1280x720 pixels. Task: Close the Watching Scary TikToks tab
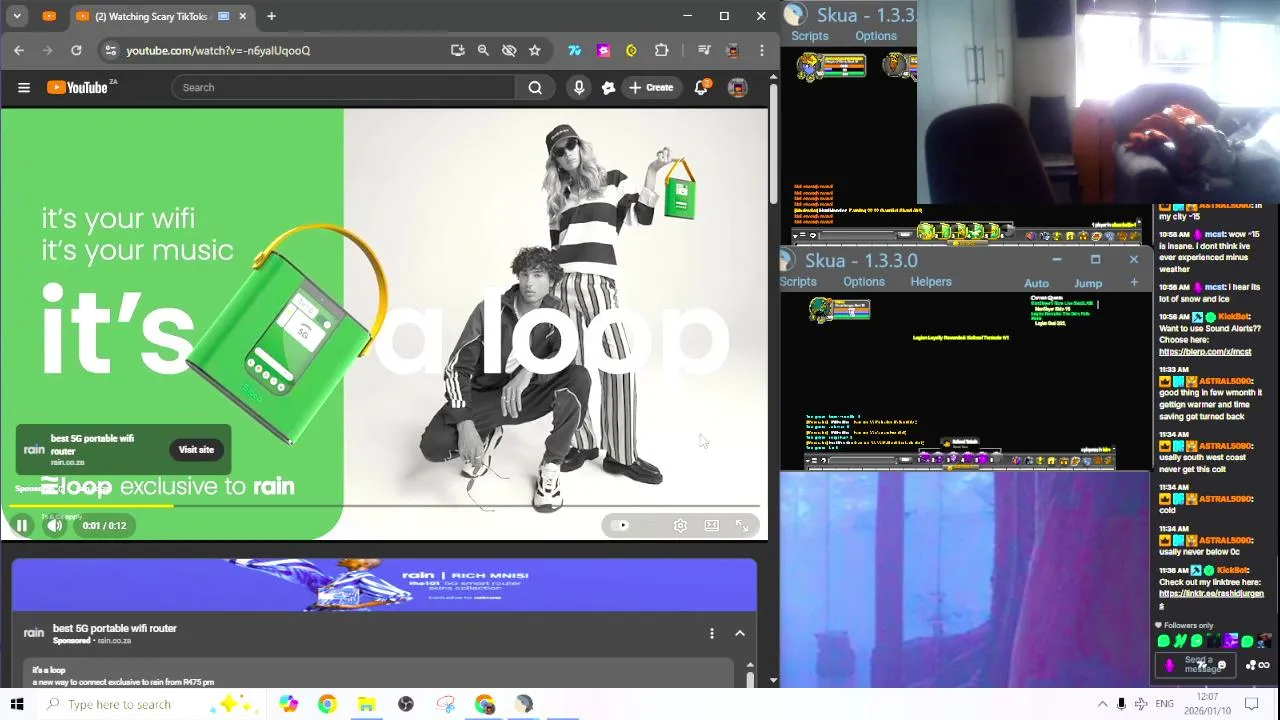243,16
